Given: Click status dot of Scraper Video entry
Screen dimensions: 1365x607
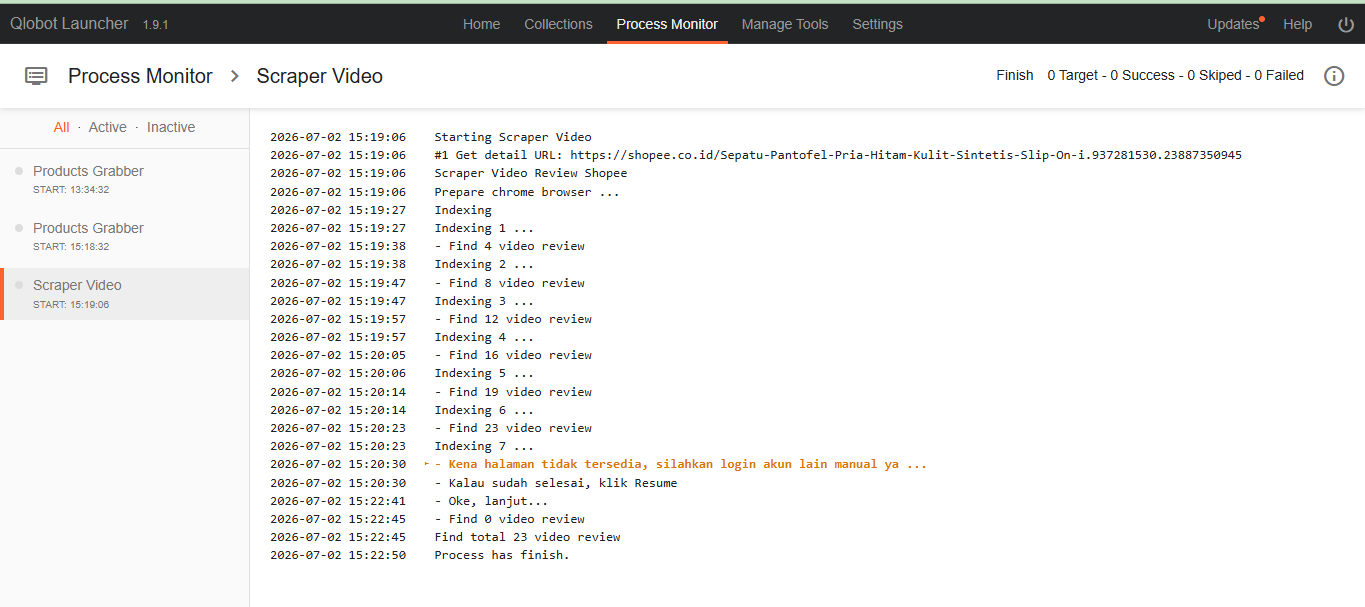Looking at the screenshot, I should point(19,285).
